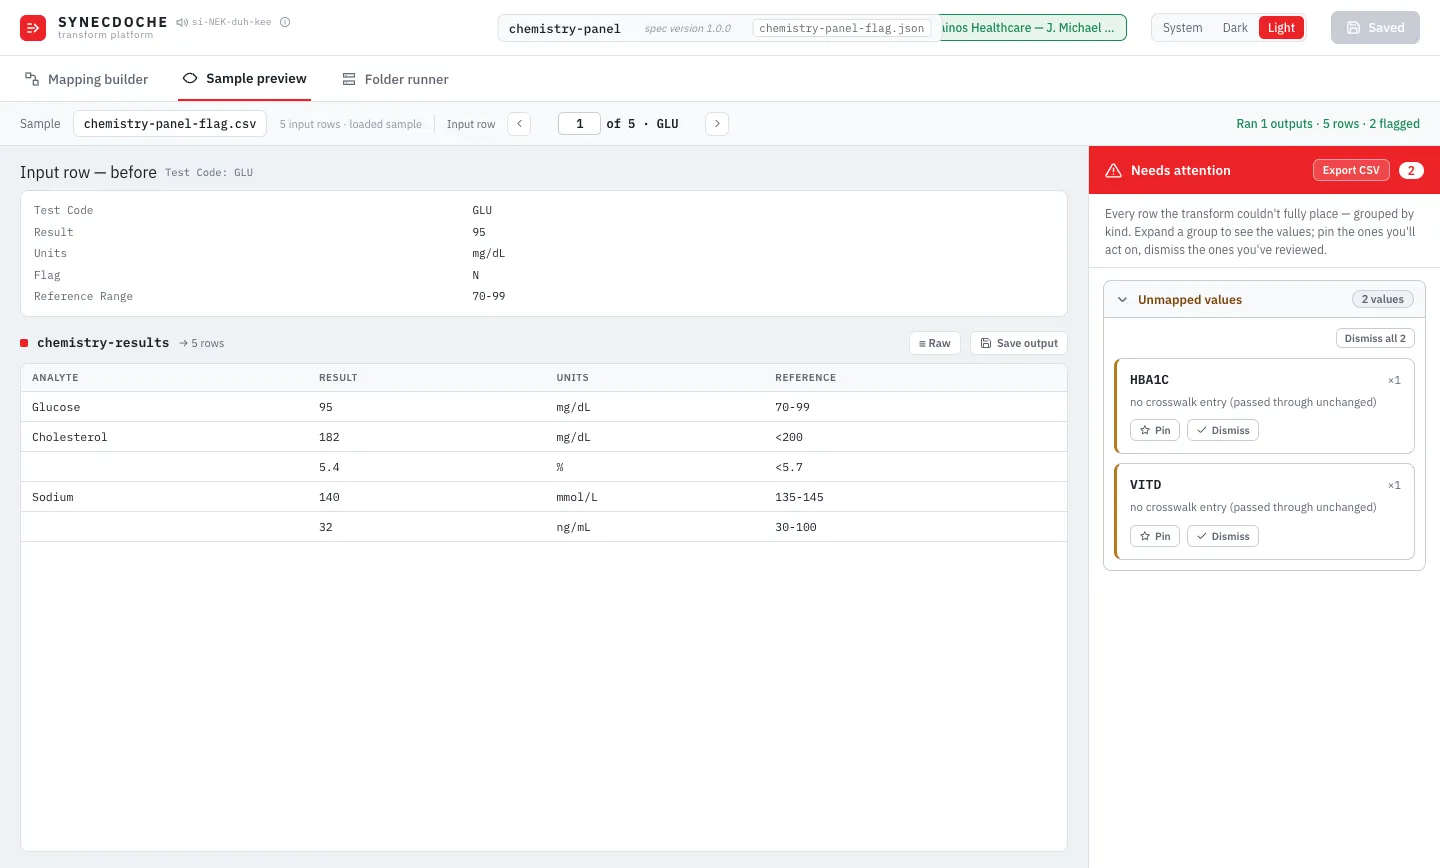Viewport: 1440px width, 868px height.
Task: Export flagged rows as CSV
Action: coord(1351,171)
